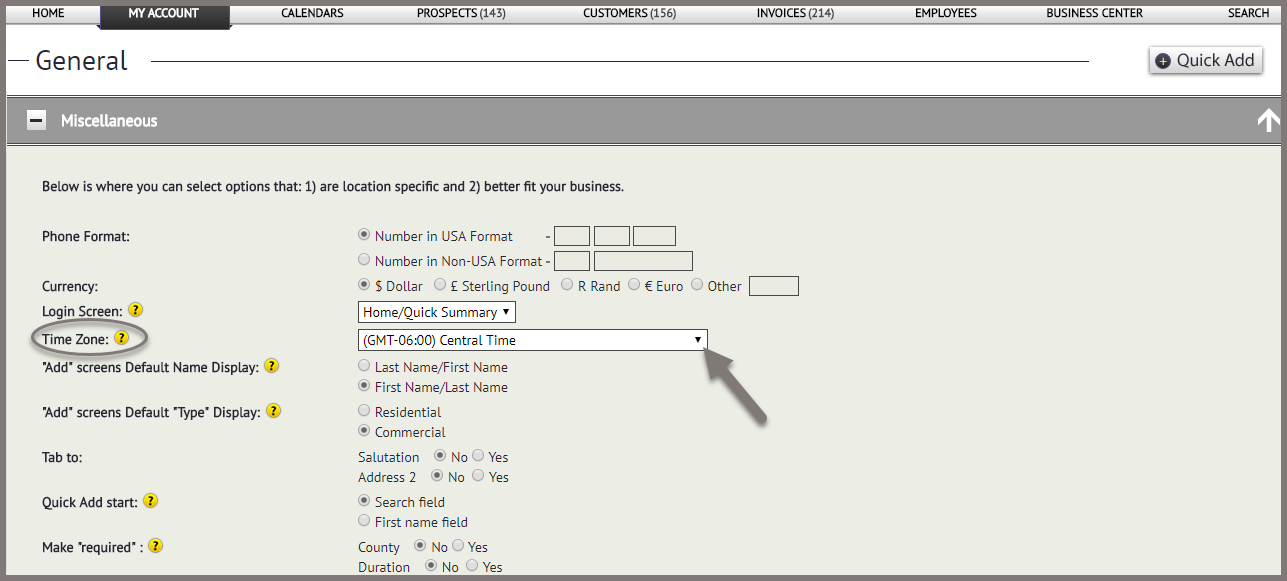Start Quick Add at First name field
This screenshot has width=1287, height=581.
click(x=364, y=521)
